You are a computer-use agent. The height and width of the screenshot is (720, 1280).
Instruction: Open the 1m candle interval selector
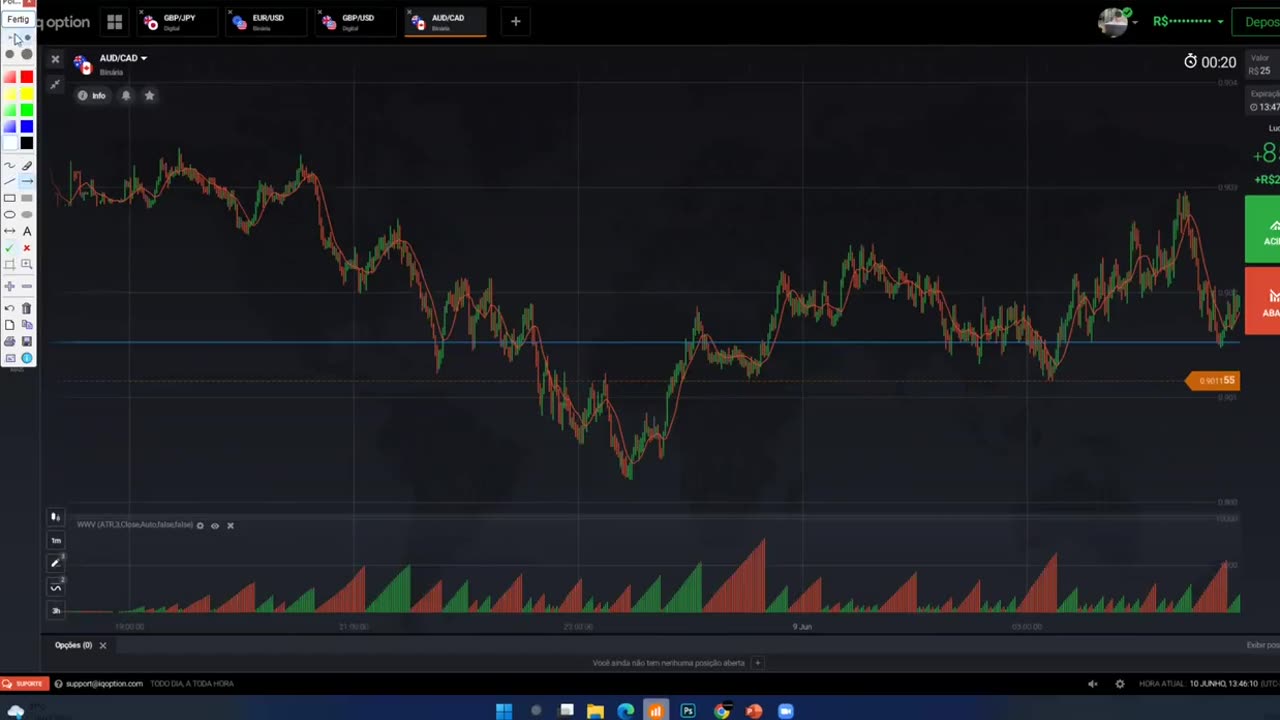tap(56, 540)
